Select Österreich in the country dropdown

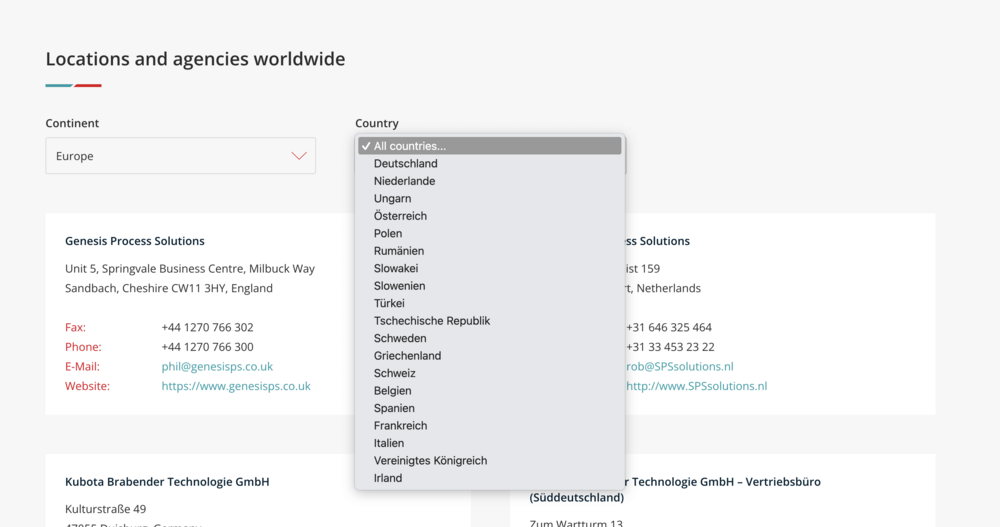click(400, 216)
